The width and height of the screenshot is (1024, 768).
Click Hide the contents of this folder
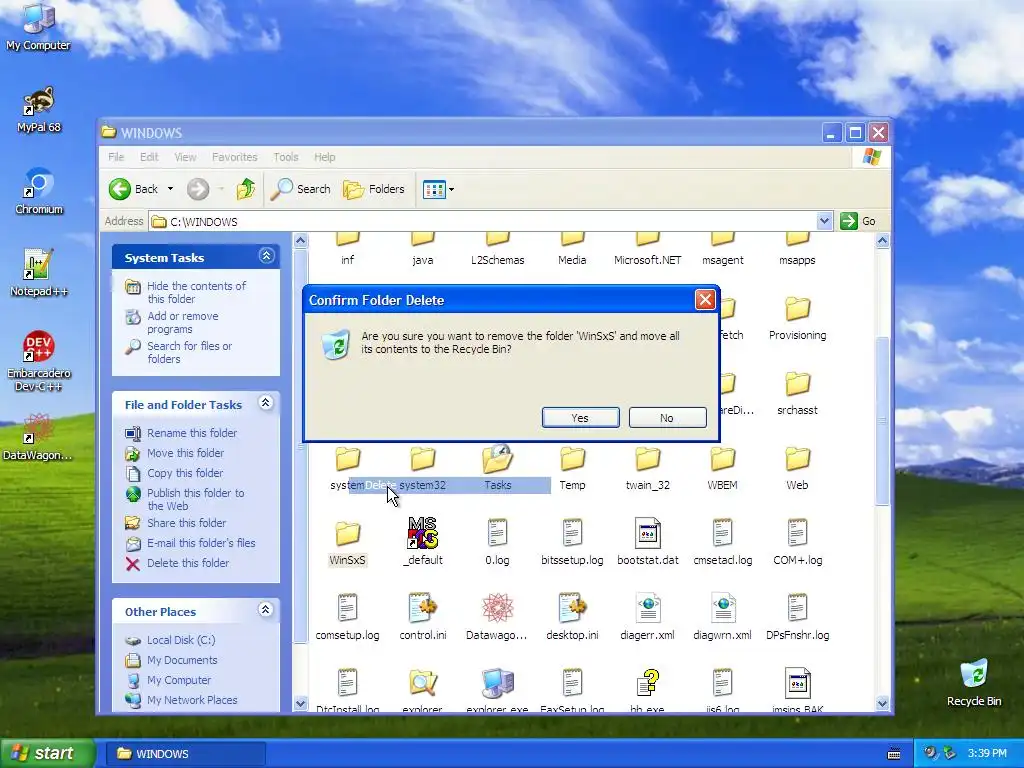pyautogui.click(x=196, y=292)
